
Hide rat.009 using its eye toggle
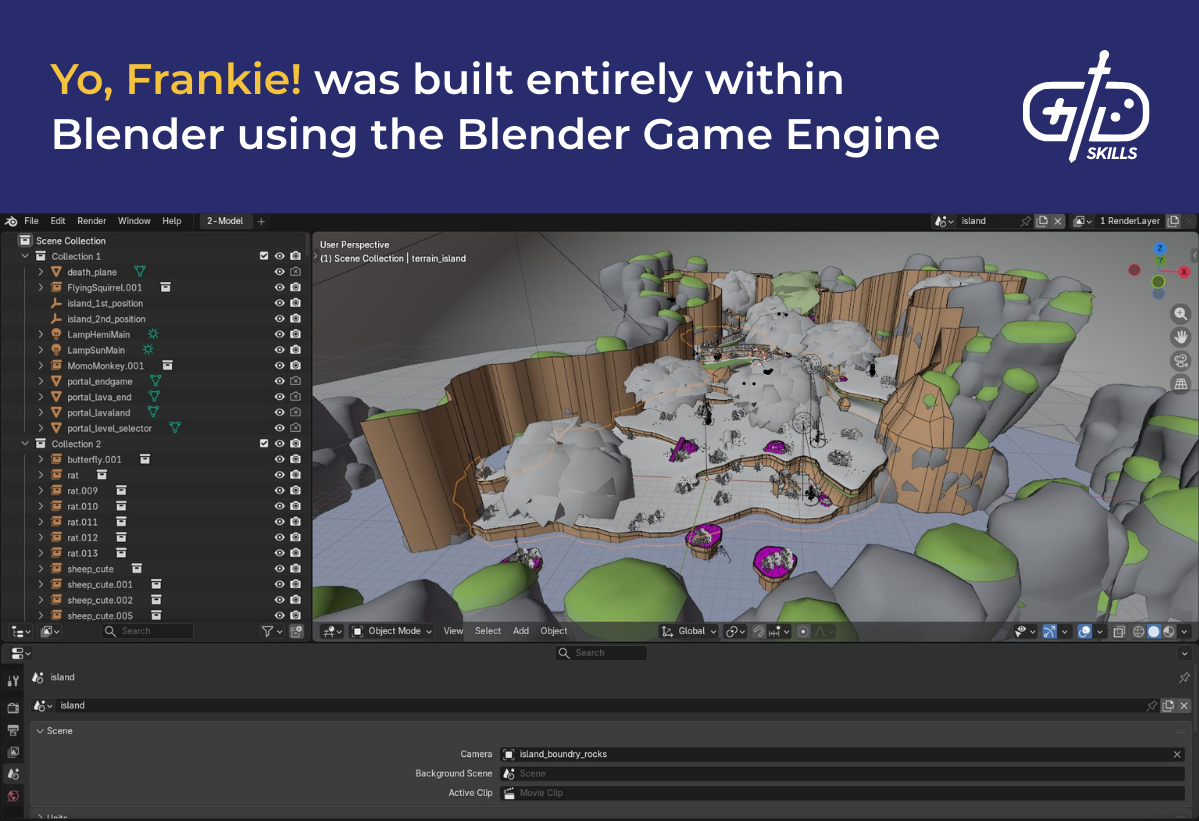pyautogui.click(x=279, y=491)
